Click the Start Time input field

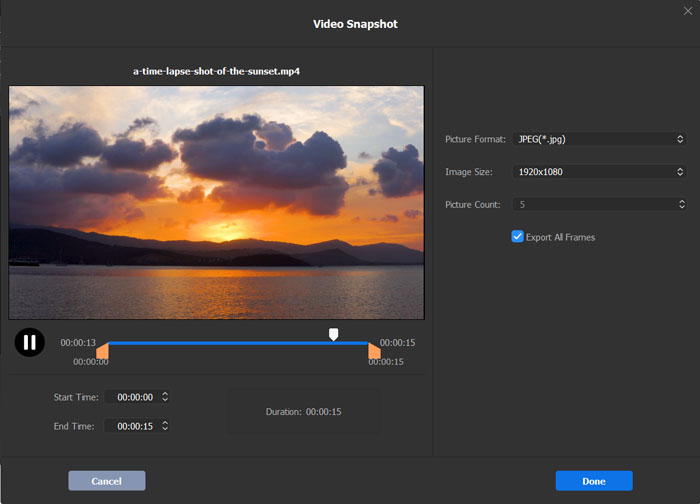pos(137,397)
